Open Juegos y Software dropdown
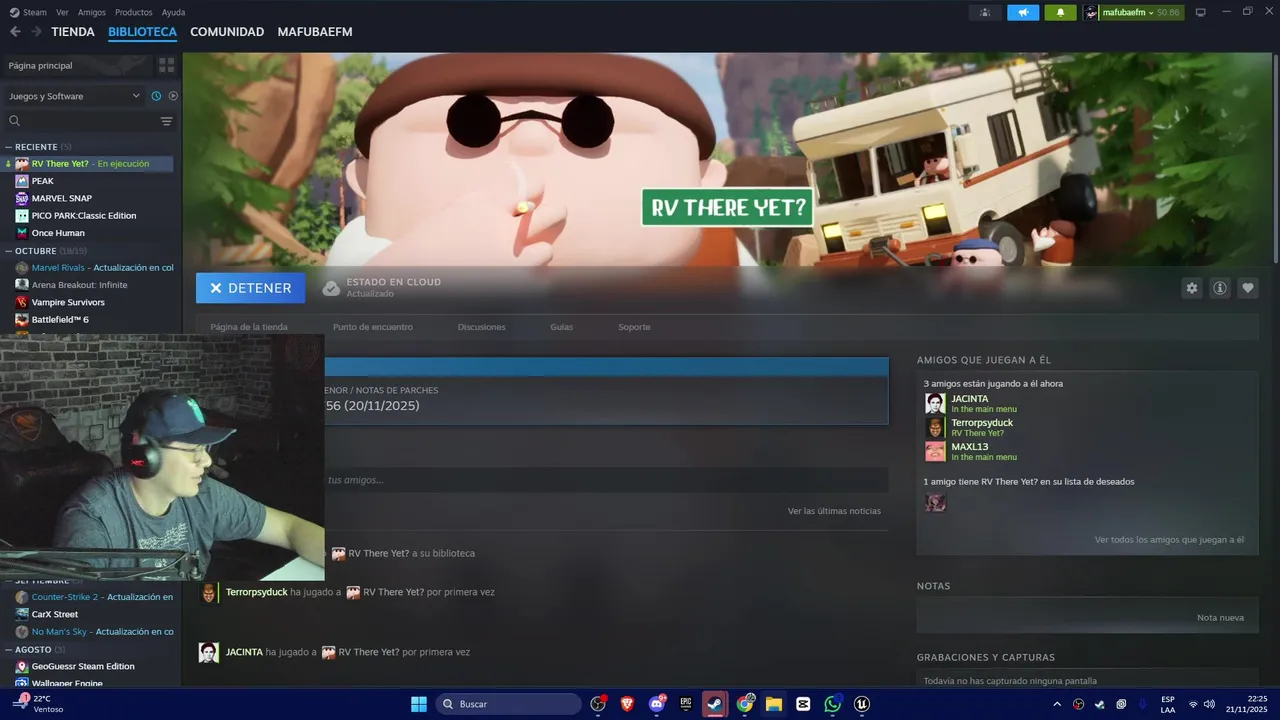1280x720 pixels. (74, 96)
